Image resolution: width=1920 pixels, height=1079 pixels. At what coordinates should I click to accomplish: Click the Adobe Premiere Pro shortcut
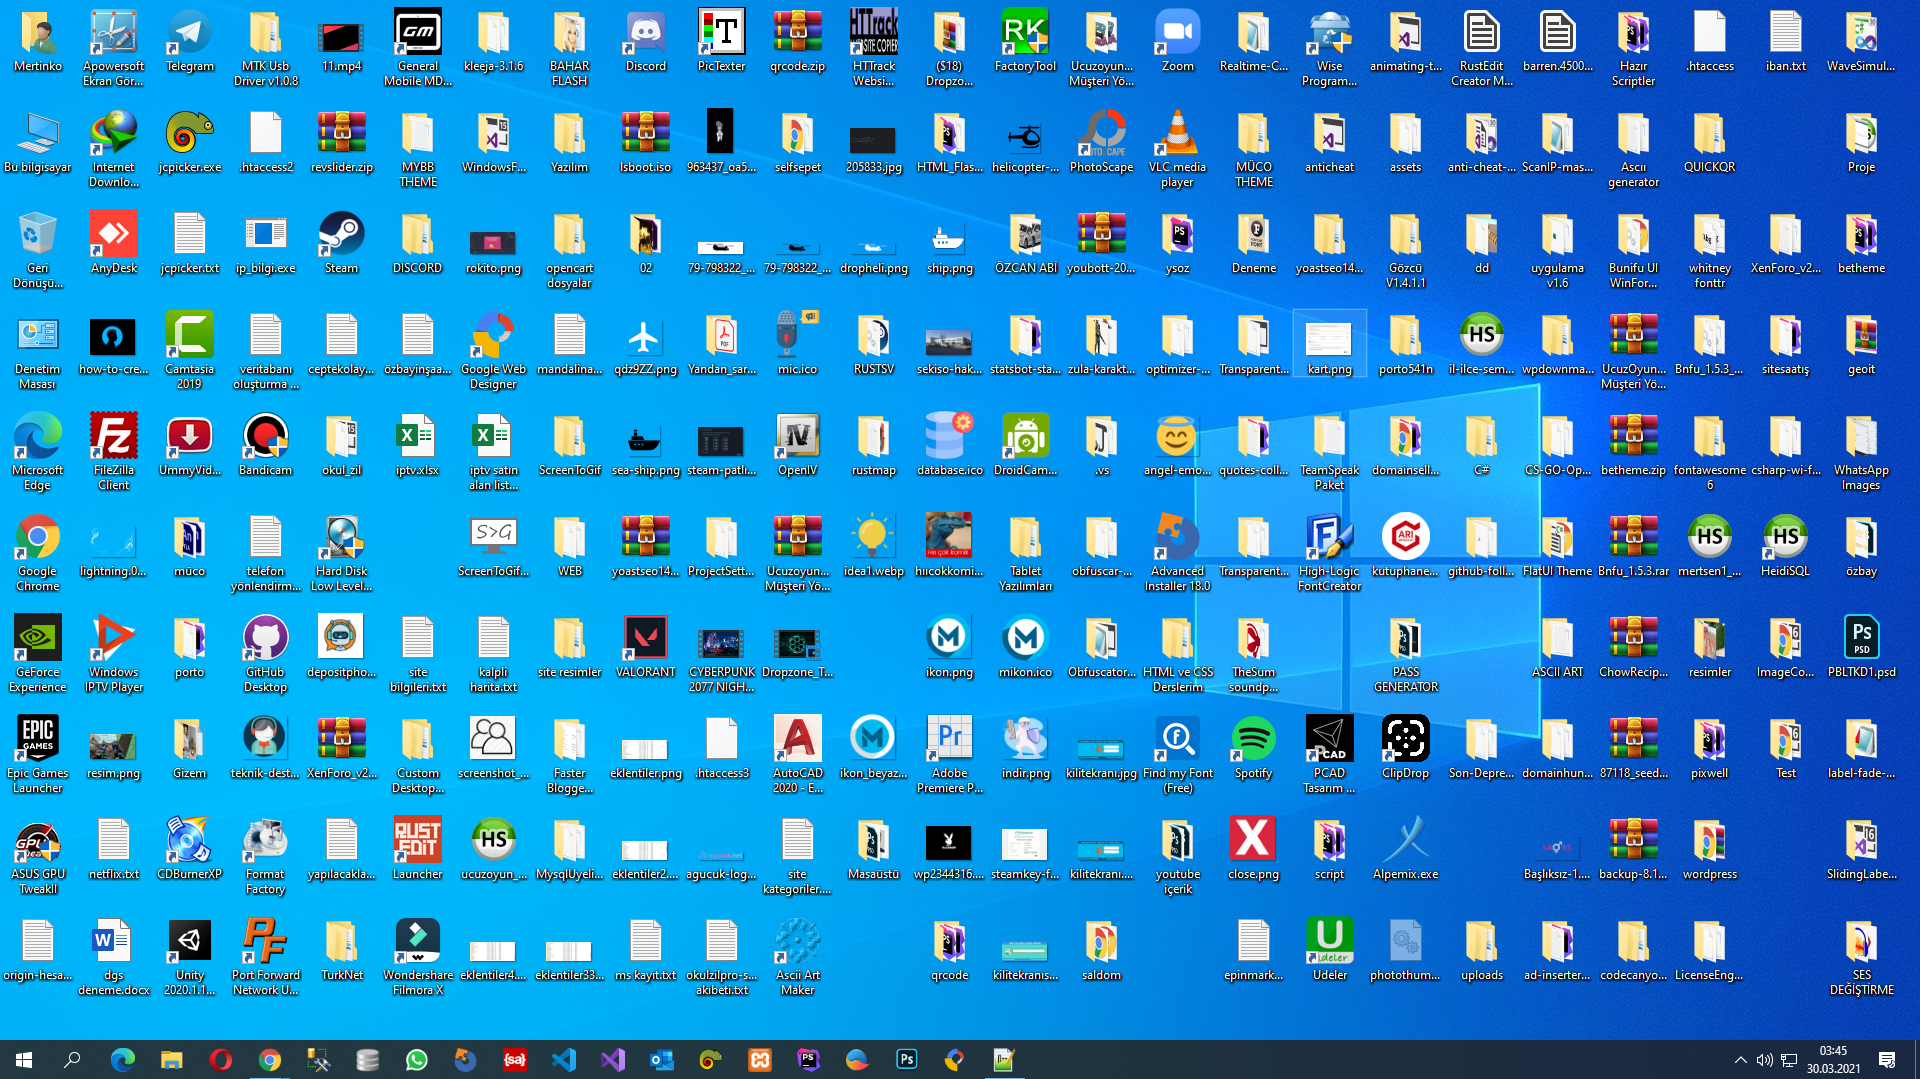click(x=950, y=756)
